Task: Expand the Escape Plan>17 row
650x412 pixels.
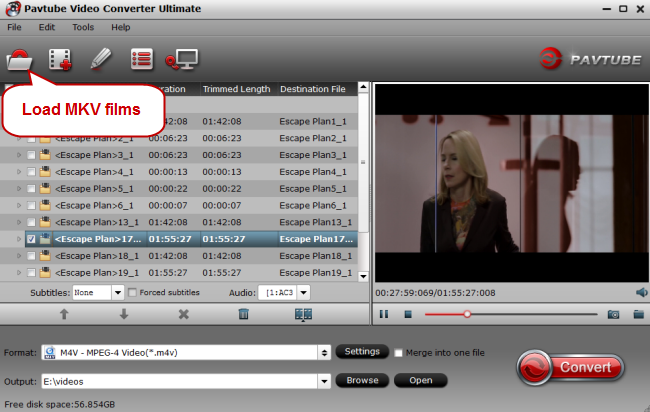Action: (19, 239)
